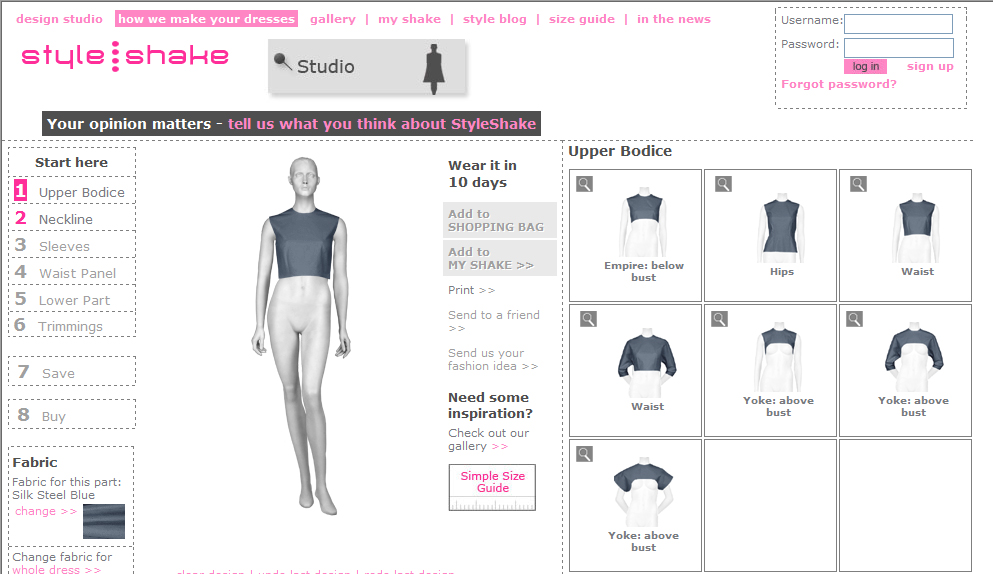Pick the sleeveless Waist bodice thumbnail
The height and width of the screenshot is (574, 993).
click(x=916, y=227)
